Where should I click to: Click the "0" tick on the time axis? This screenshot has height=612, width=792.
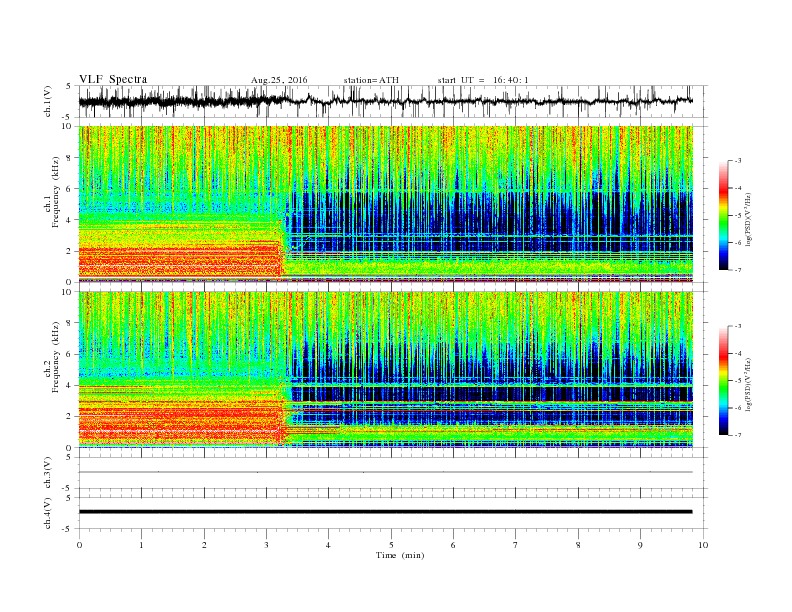click(x=79, y=545)
